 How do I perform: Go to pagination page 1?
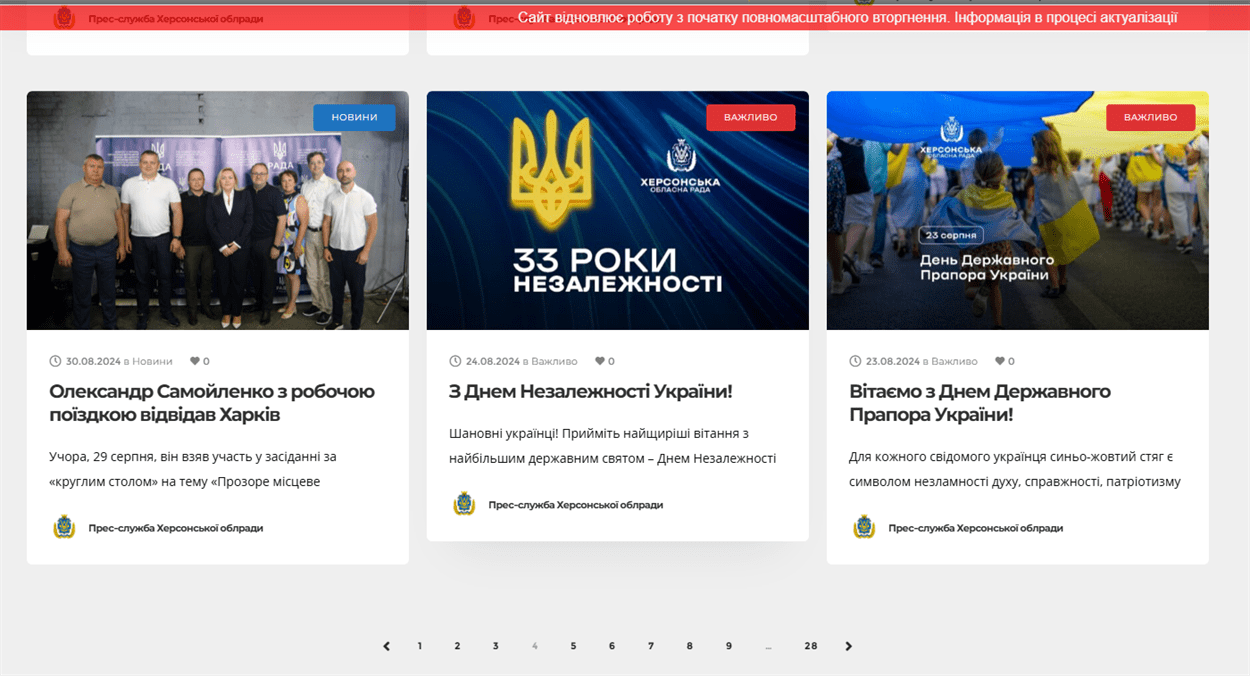click(x=420, y=646)
